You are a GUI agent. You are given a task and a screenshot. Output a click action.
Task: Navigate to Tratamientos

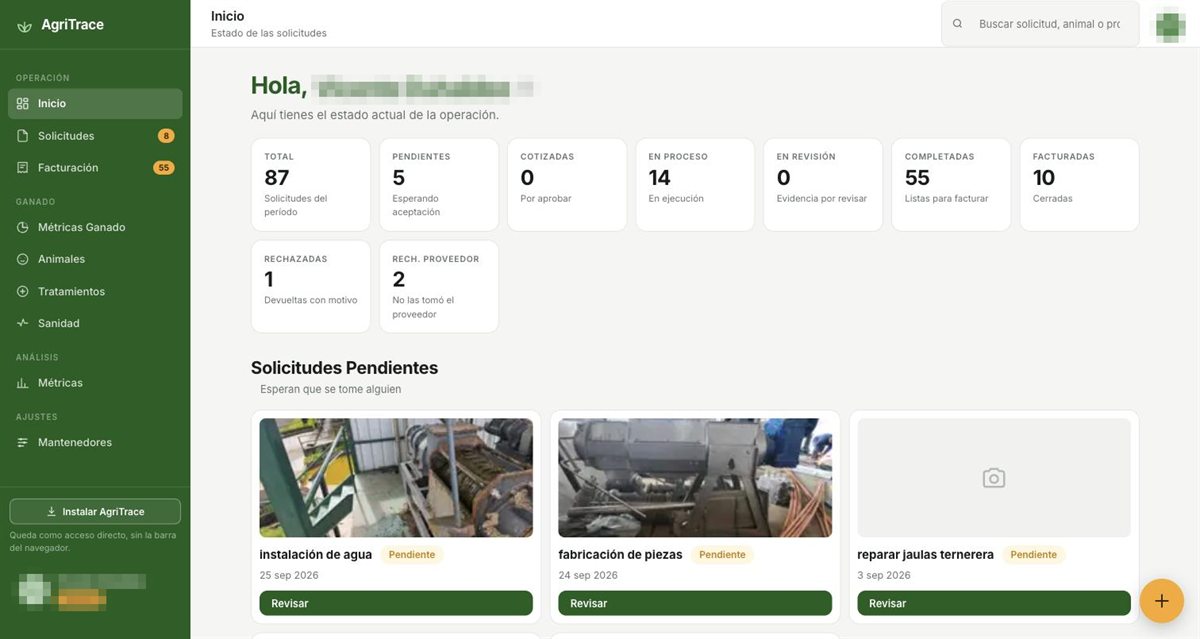(x=95, y=292)
